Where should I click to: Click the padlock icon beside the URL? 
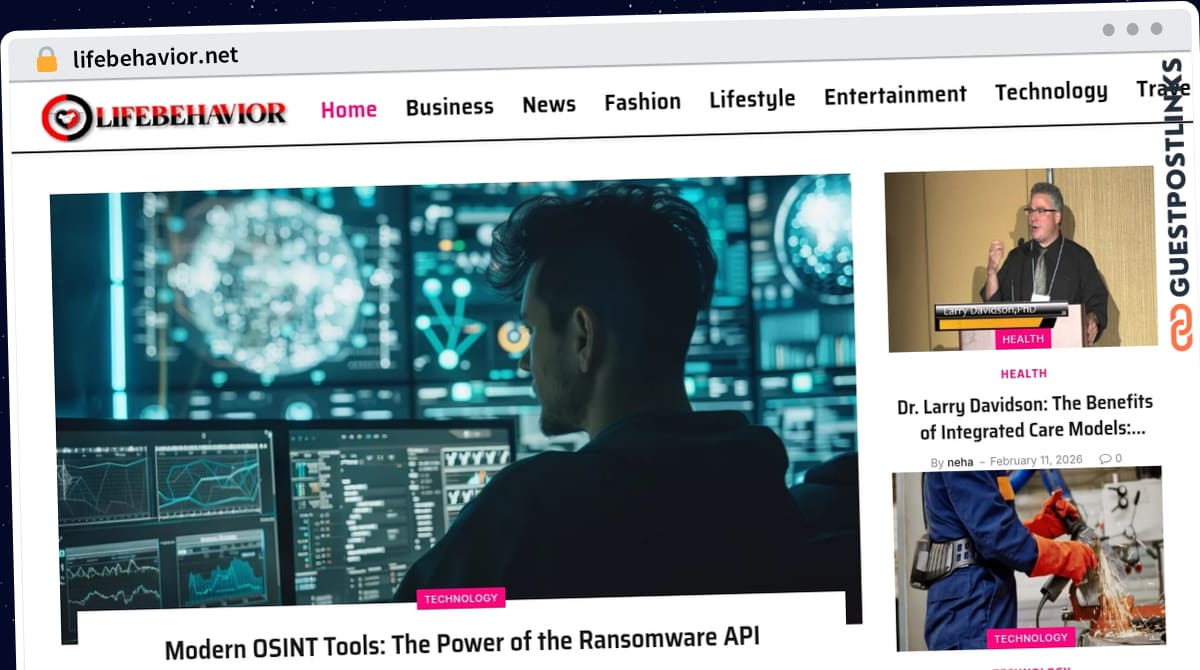(x=47, y=60)
